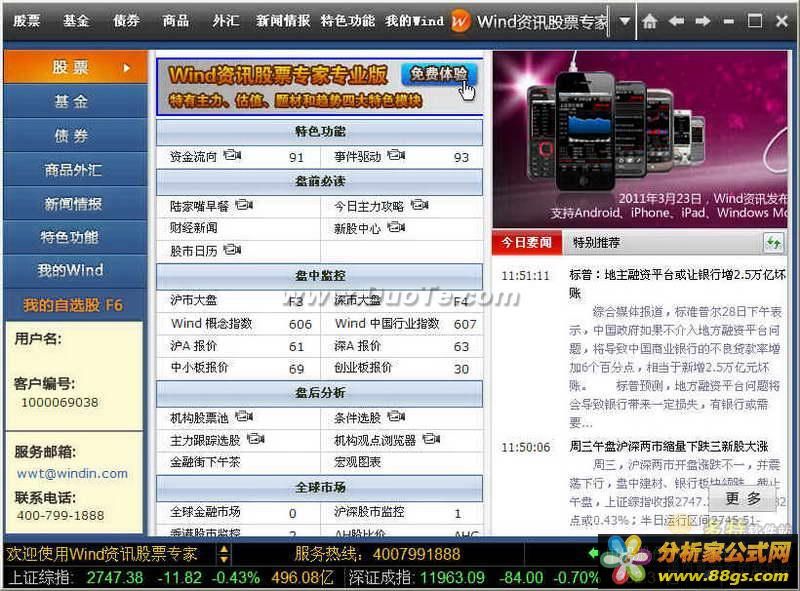Click 深证成指 value 11963.09 in status bar
Screen dimensions: 800x591
tap(452, 578)
